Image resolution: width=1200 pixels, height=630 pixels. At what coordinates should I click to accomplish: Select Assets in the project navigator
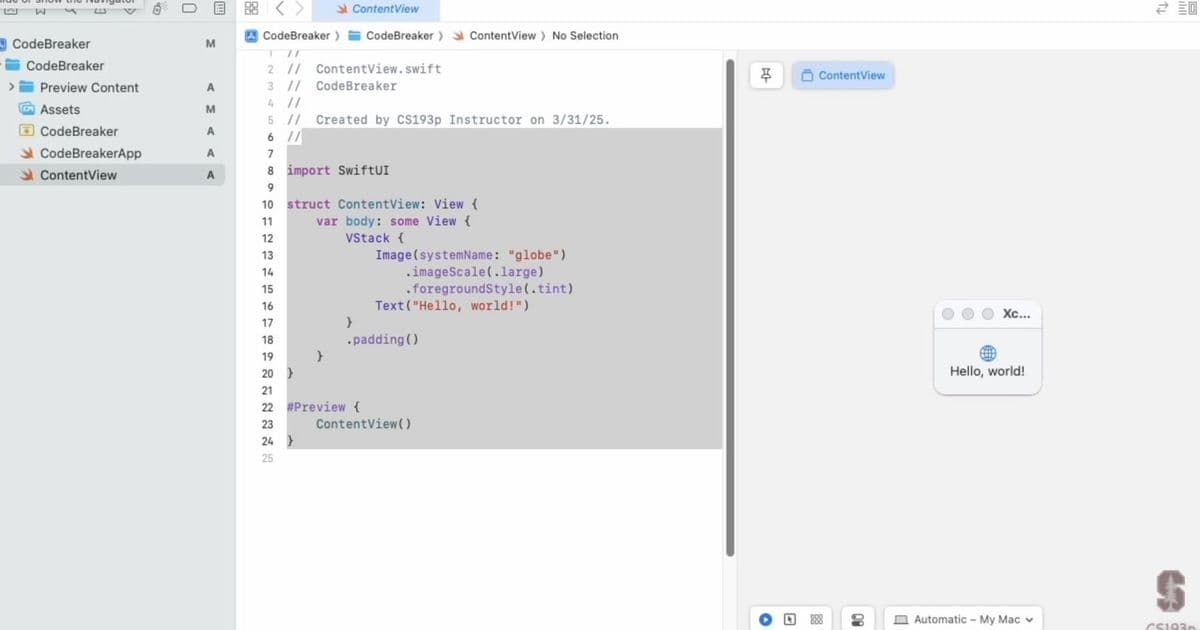(x=62, y=109)
